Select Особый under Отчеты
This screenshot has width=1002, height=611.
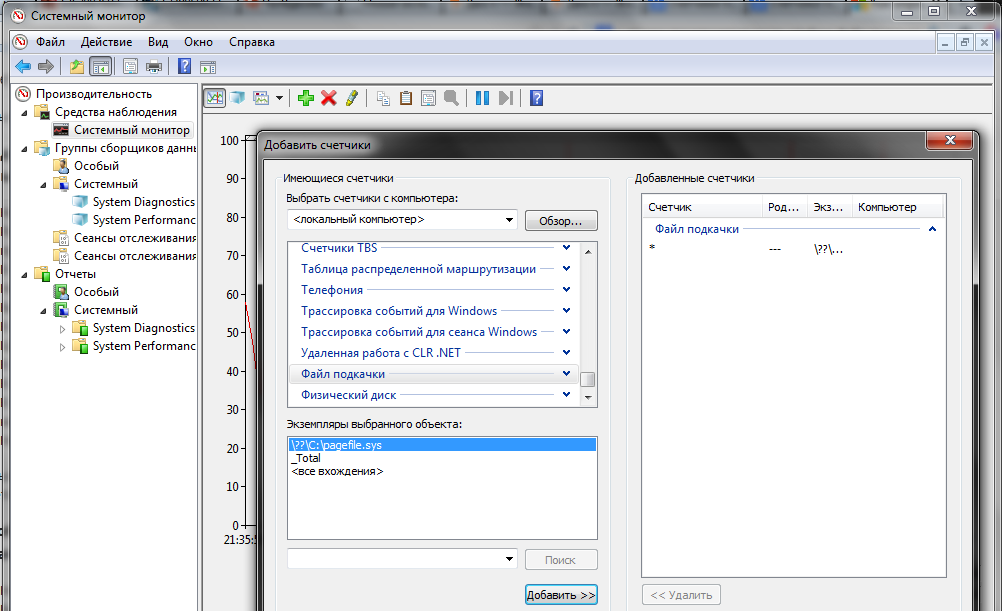pos(96,291)
